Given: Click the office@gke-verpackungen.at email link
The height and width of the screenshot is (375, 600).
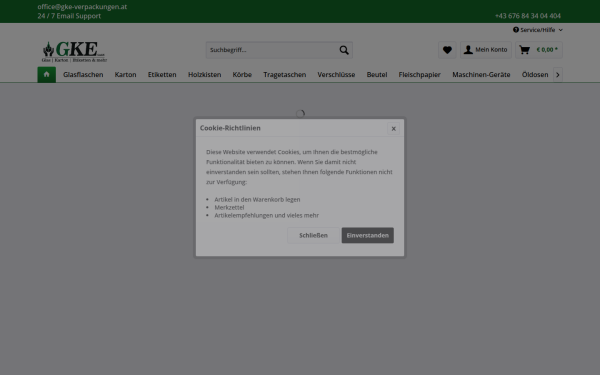Looking at the screenshot, I should 82,7.
